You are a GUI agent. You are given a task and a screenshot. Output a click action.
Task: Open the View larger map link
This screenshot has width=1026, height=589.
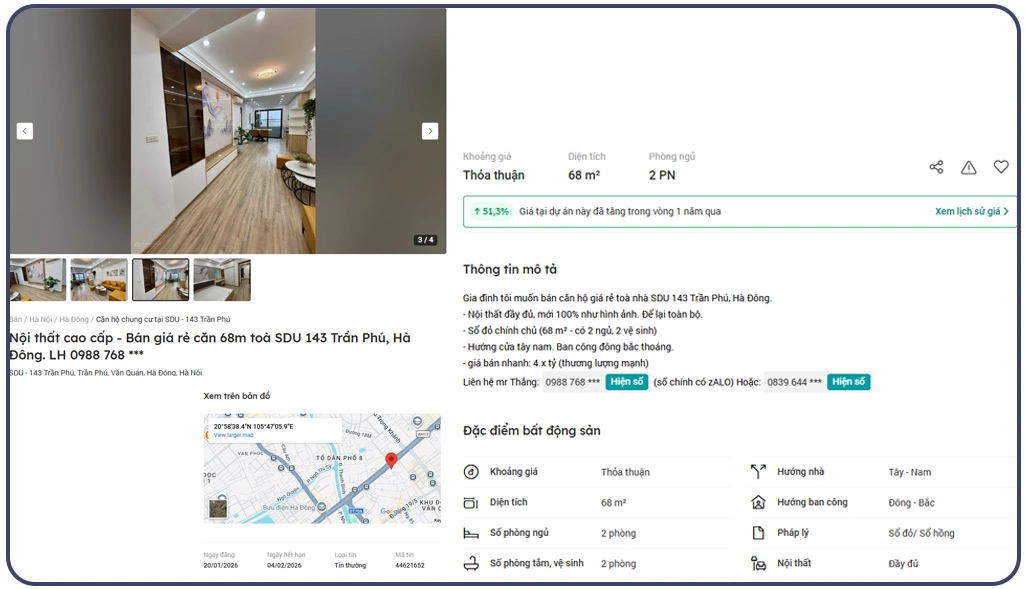pos(233,435)
